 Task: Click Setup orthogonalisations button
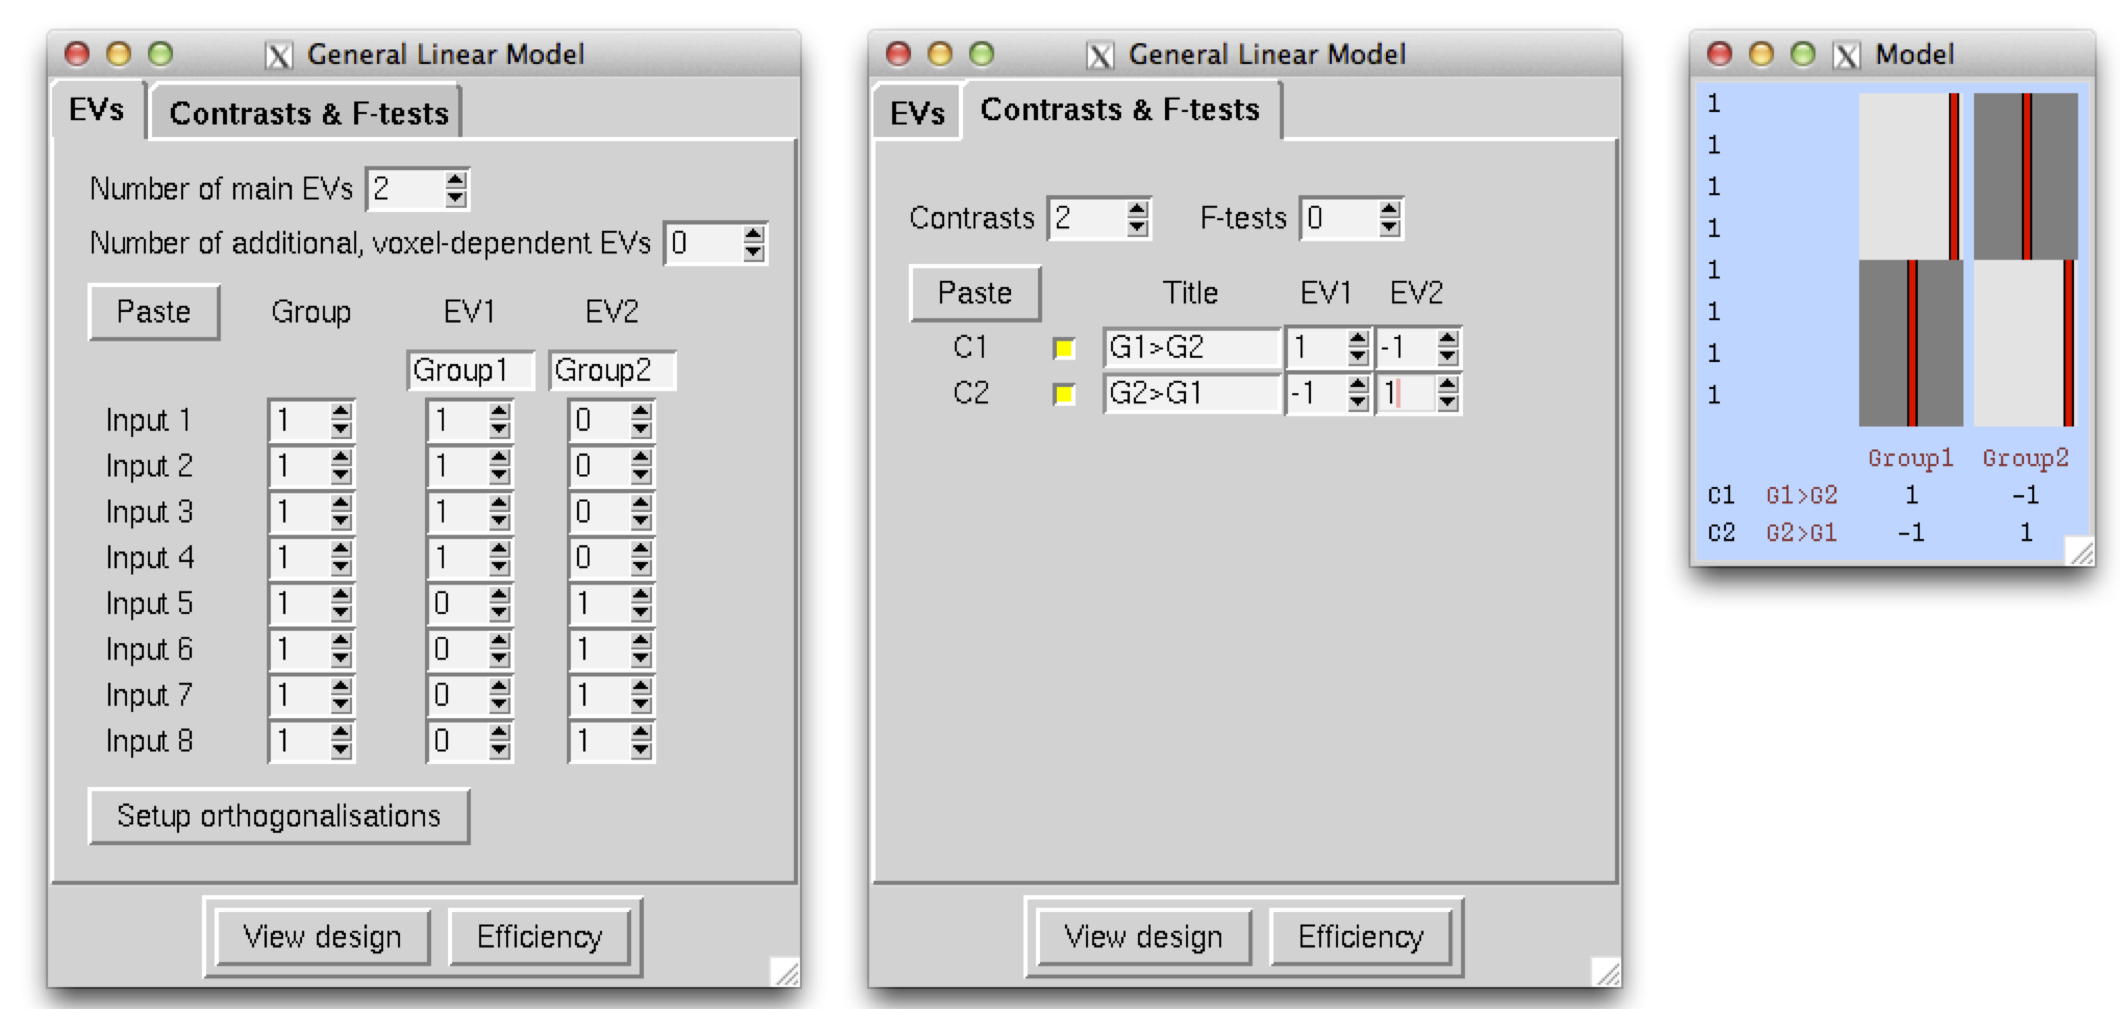[x=278, y=816]
